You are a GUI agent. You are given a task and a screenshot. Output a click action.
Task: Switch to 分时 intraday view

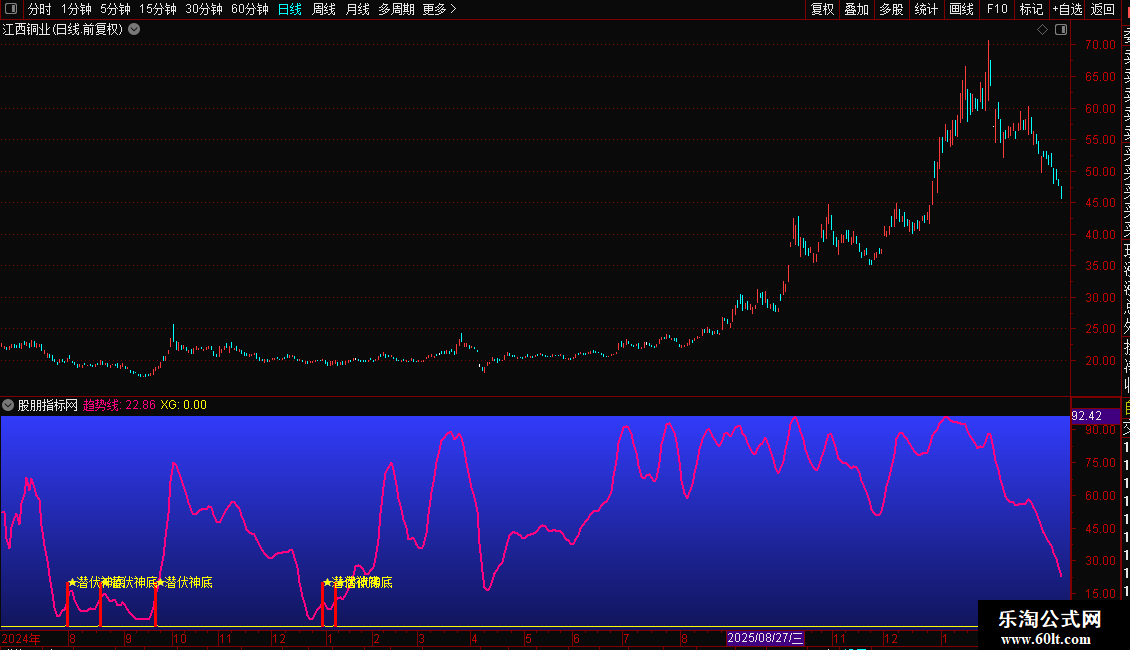click(x=40, y=9)
